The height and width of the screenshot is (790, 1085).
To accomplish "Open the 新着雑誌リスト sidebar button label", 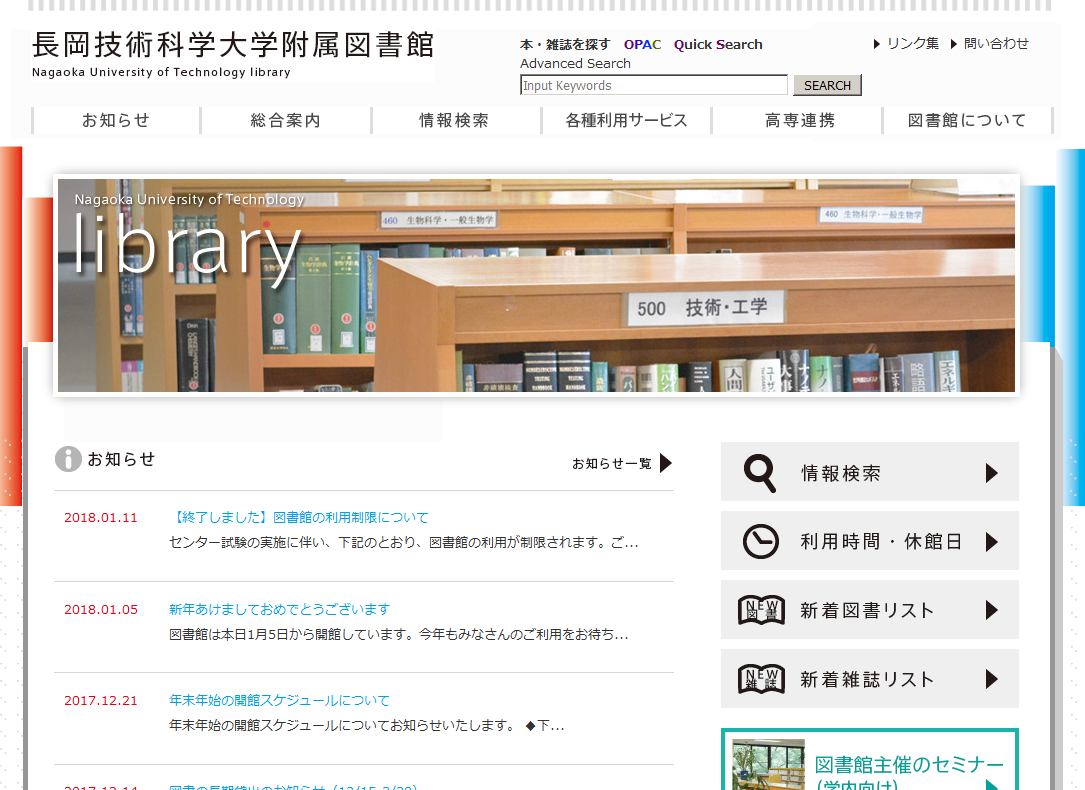I will [x=867, y=679].
